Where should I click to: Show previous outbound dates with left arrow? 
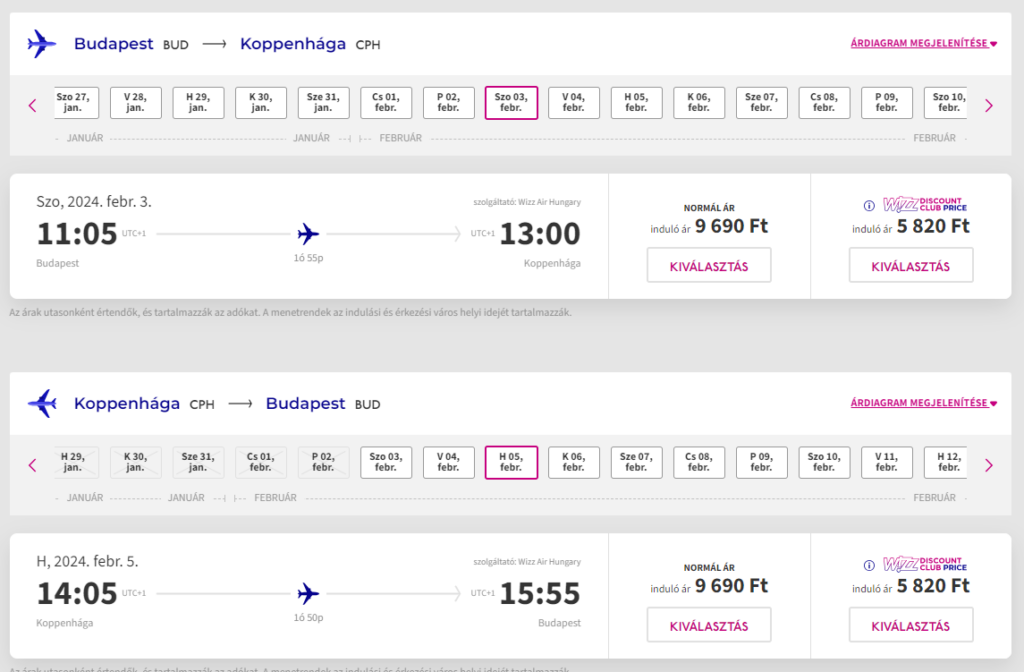(32, 104)
